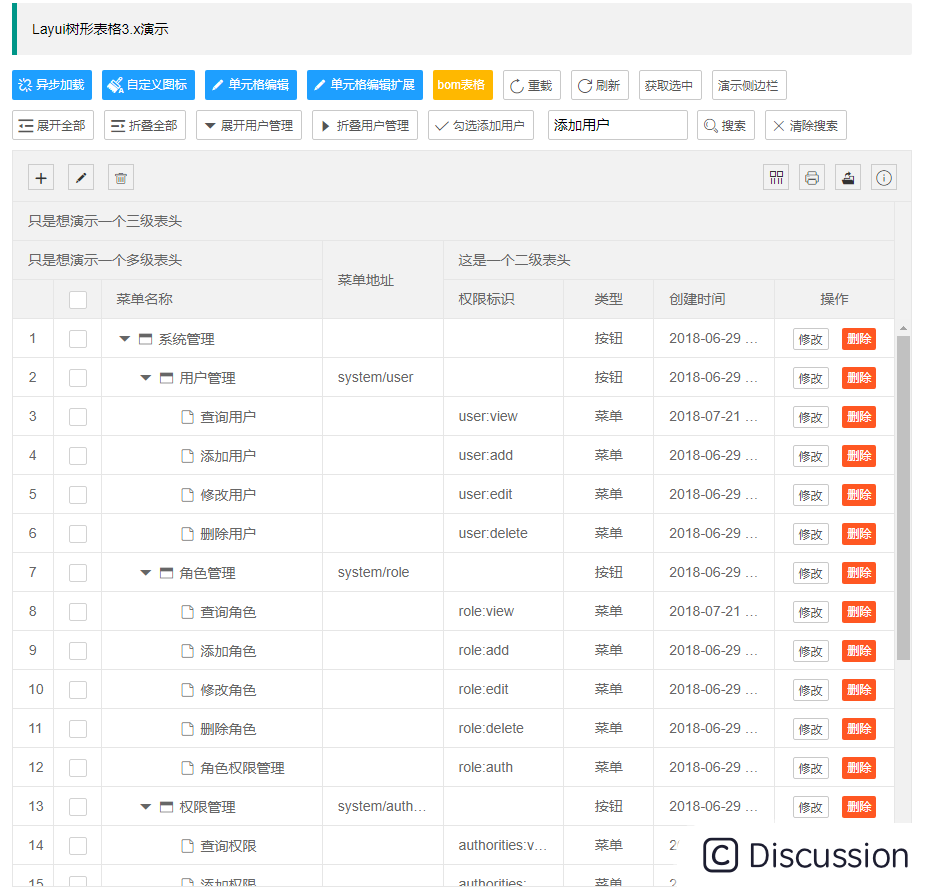The height and width of the screenshot is (887, 936).
Task: Click the 搜索 search button
Action: point(726,125)
